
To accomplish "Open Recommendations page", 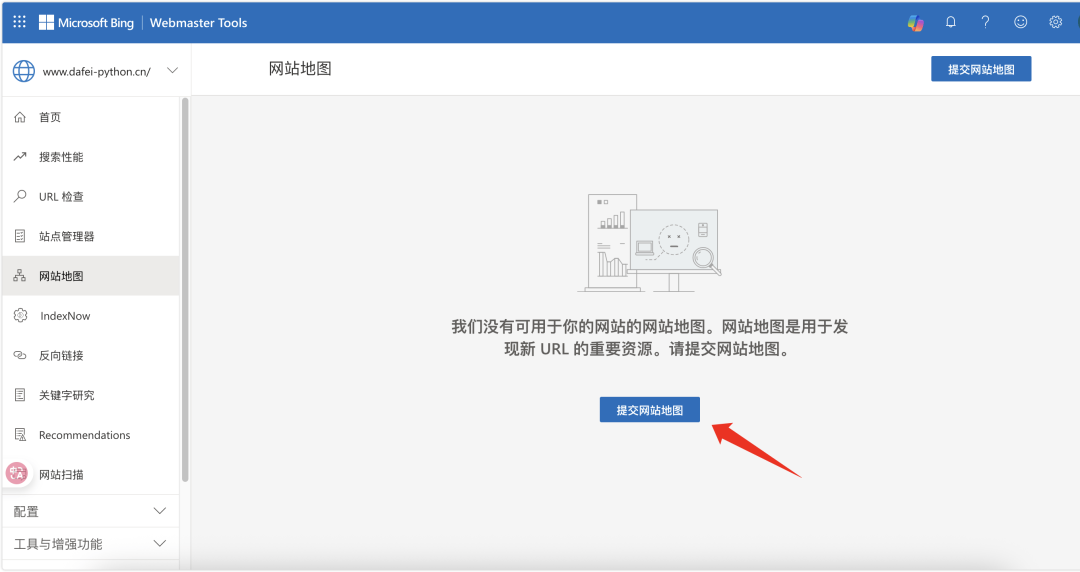I will (91, 435).
